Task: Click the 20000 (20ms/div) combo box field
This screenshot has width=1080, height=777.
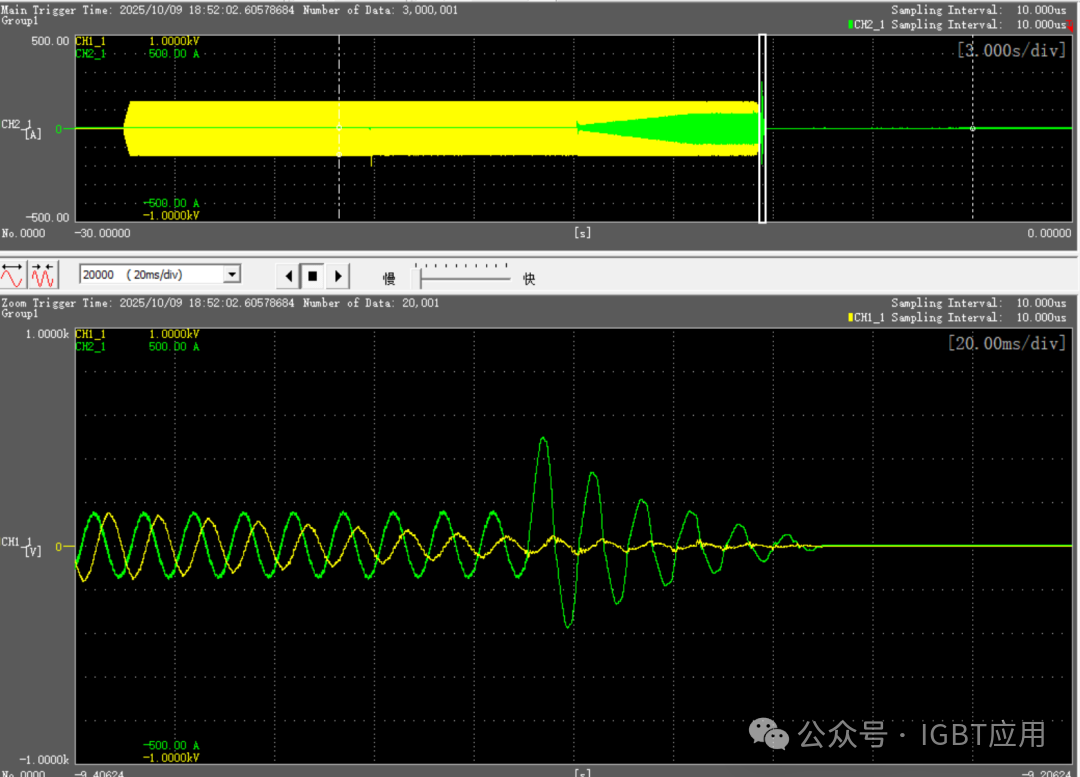Action: (160, 274)
